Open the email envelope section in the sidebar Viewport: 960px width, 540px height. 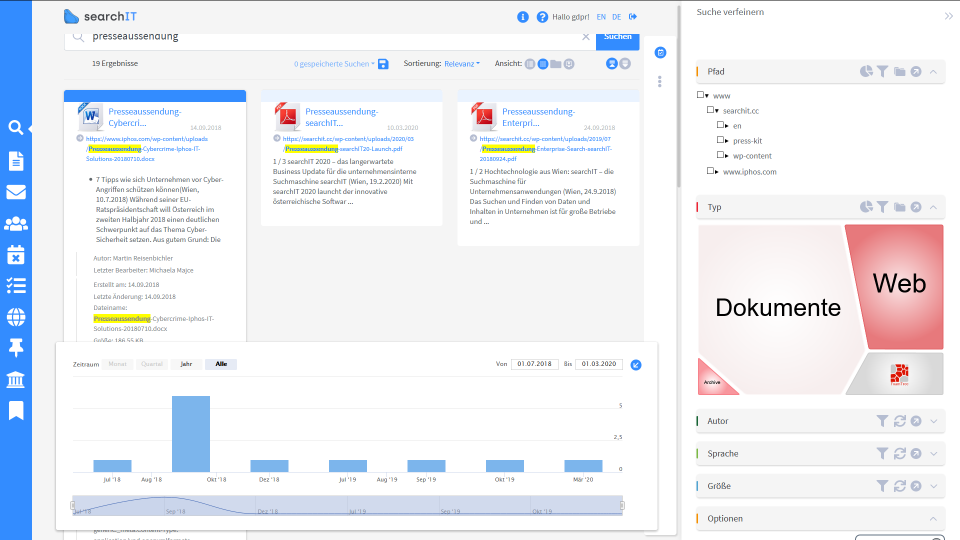(x=16, y=192)
